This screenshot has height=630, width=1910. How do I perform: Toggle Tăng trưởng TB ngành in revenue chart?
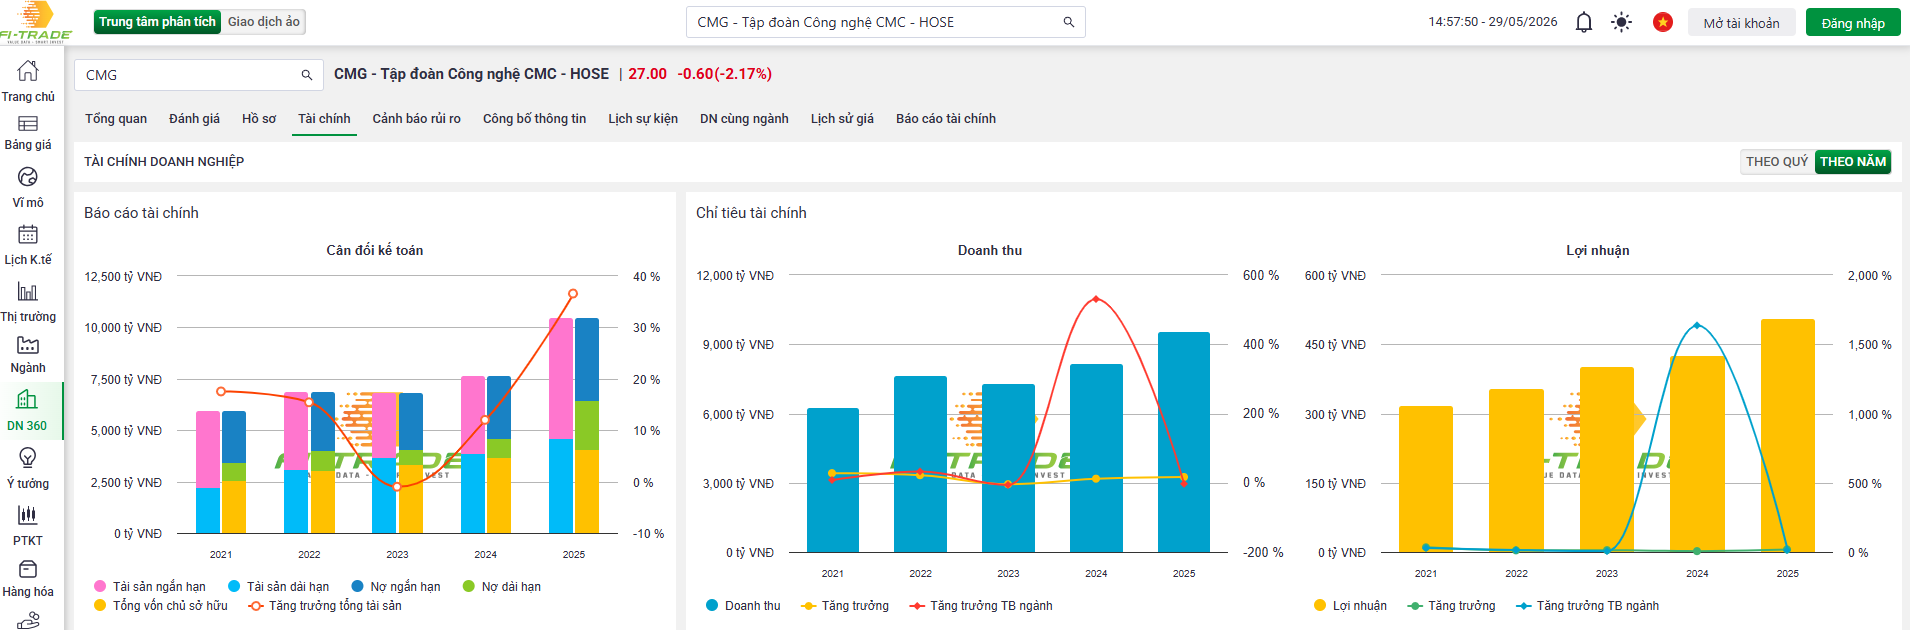[x=981, y=606]
